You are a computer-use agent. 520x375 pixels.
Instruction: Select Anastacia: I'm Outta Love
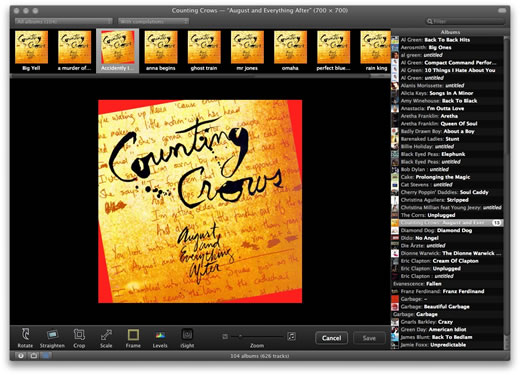tap(447, 109)
